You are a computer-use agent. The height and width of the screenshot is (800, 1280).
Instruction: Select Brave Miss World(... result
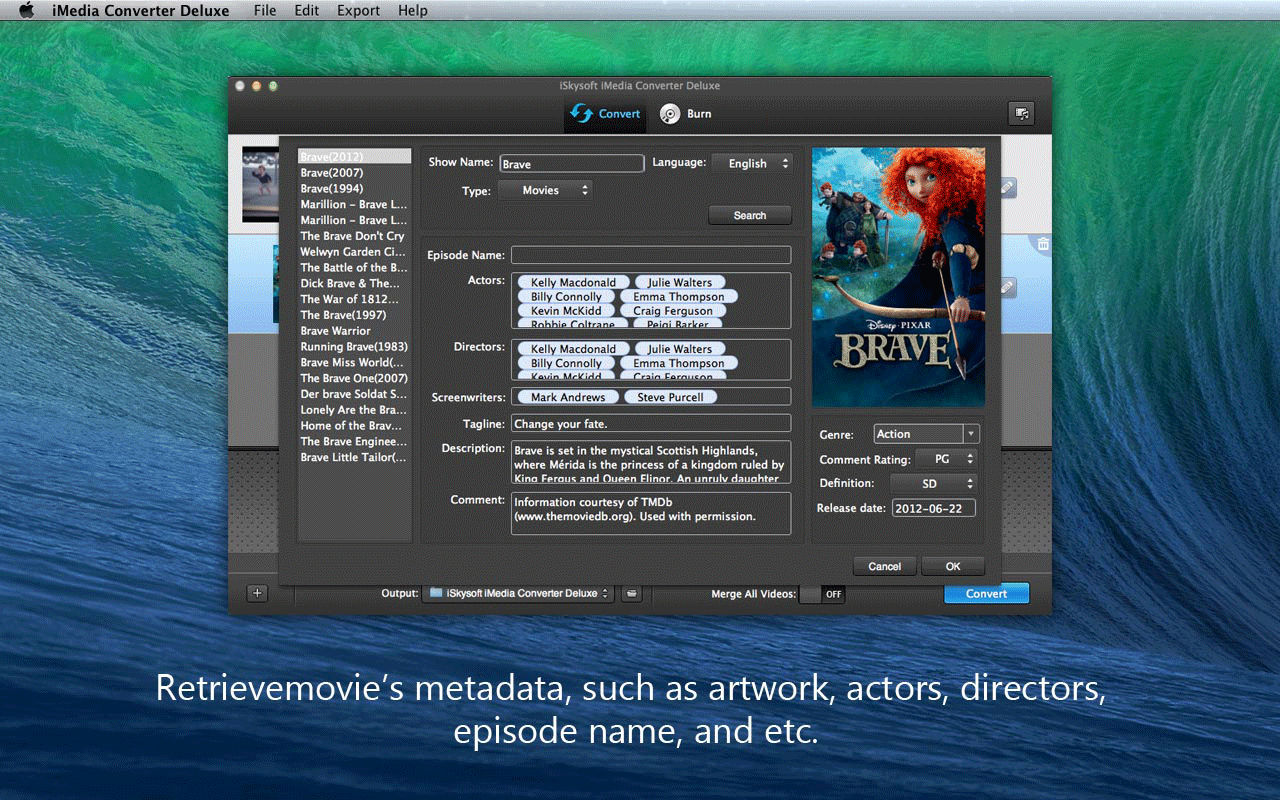[x=355, y=362]
